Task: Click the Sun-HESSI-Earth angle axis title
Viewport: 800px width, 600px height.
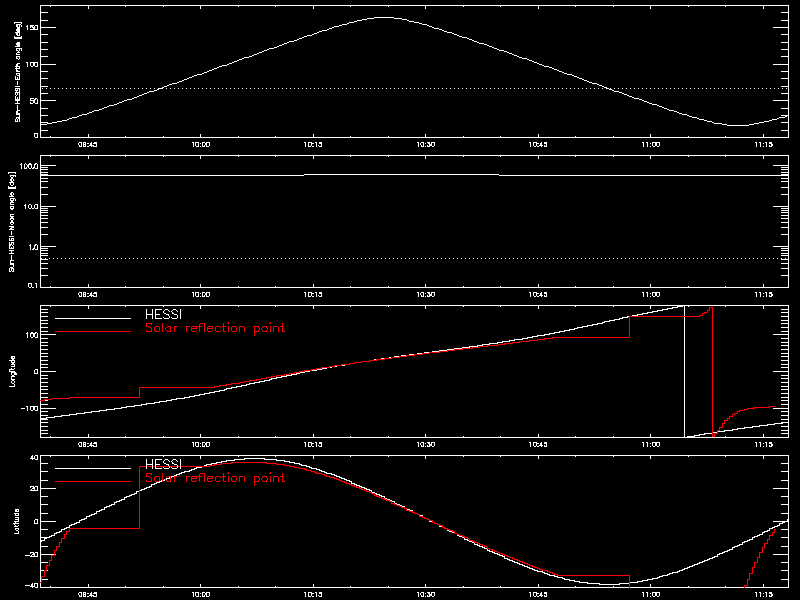Action: [x=18, y=72]
